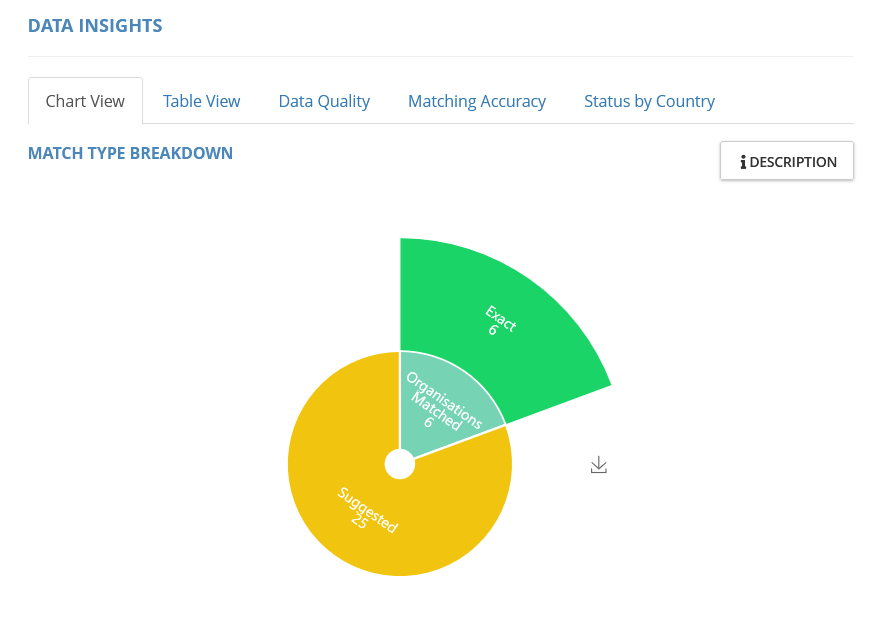The height and width of the screenshot is (617, 874).
Task: Click the Match Type Breakdown heading
Action: tap(130, 153)
